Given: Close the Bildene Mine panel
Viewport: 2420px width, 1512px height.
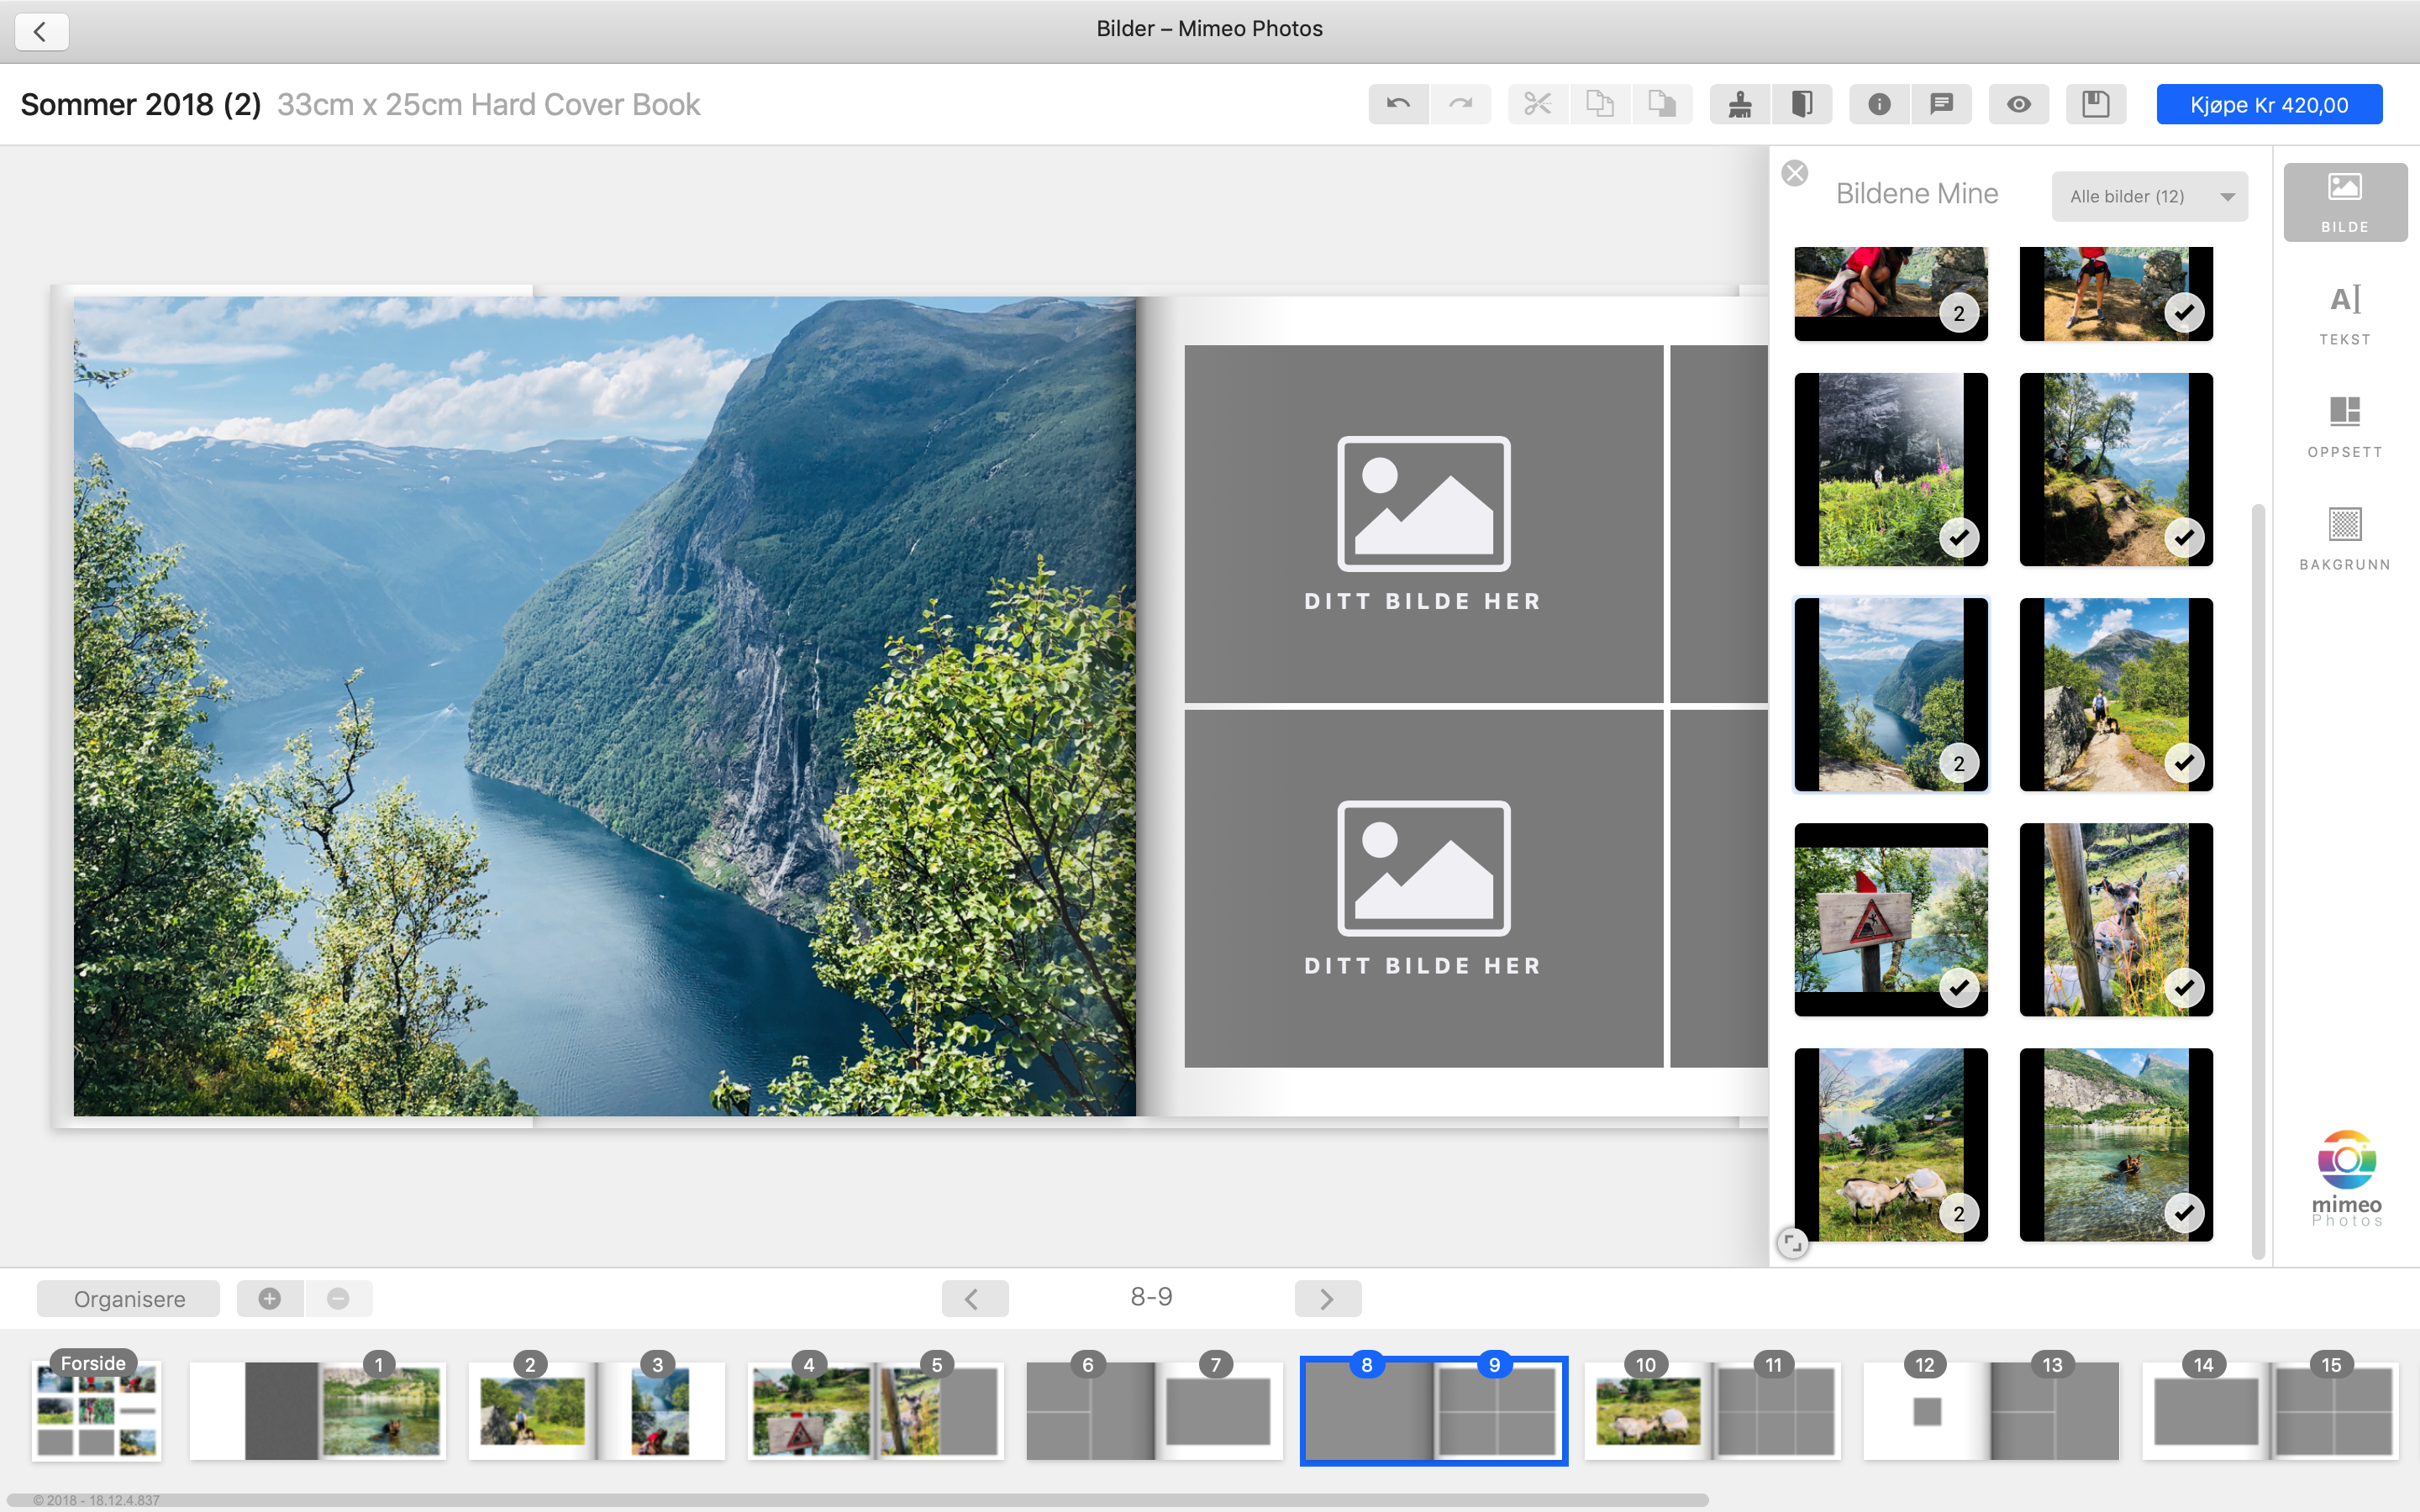Looking at the screenshot, I should (x=1795, y=173).
